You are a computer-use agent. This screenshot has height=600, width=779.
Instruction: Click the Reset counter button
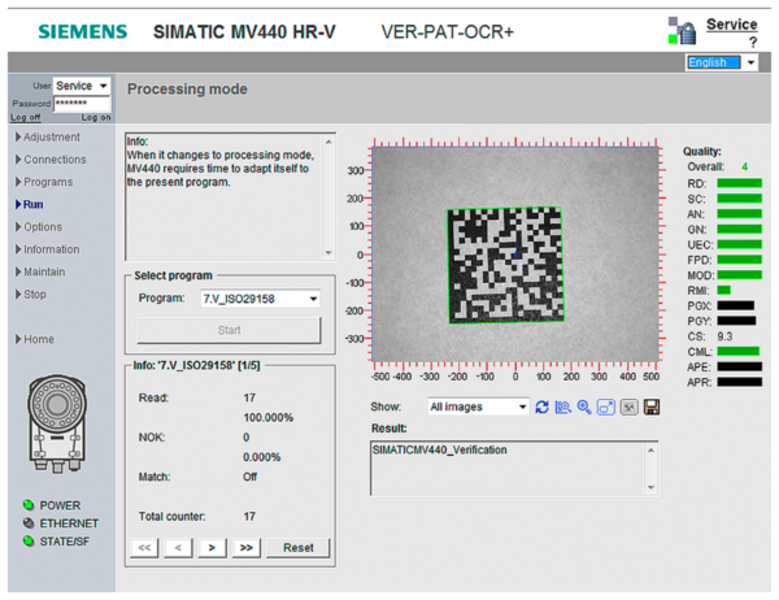(298, 547)
